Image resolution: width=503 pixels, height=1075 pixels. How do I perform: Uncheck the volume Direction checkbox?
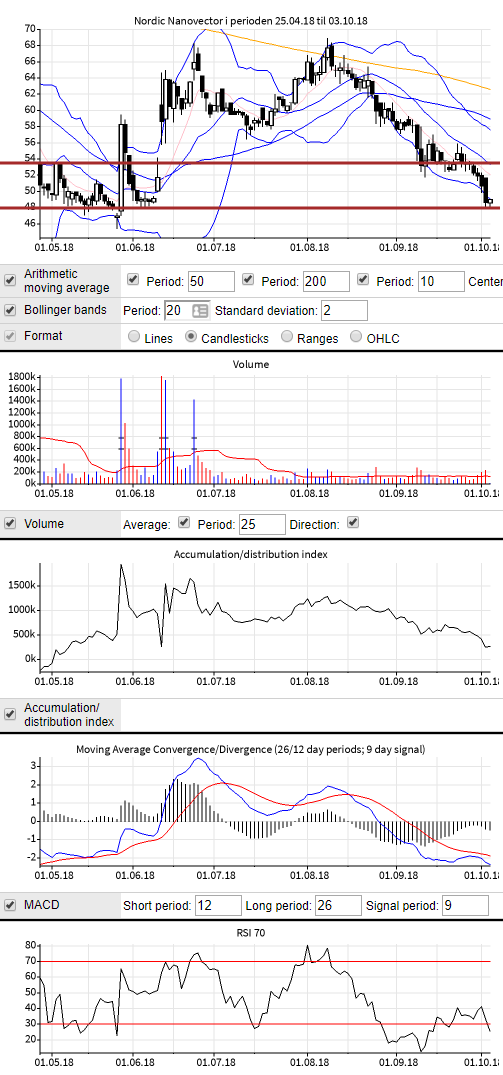[352, 522]
